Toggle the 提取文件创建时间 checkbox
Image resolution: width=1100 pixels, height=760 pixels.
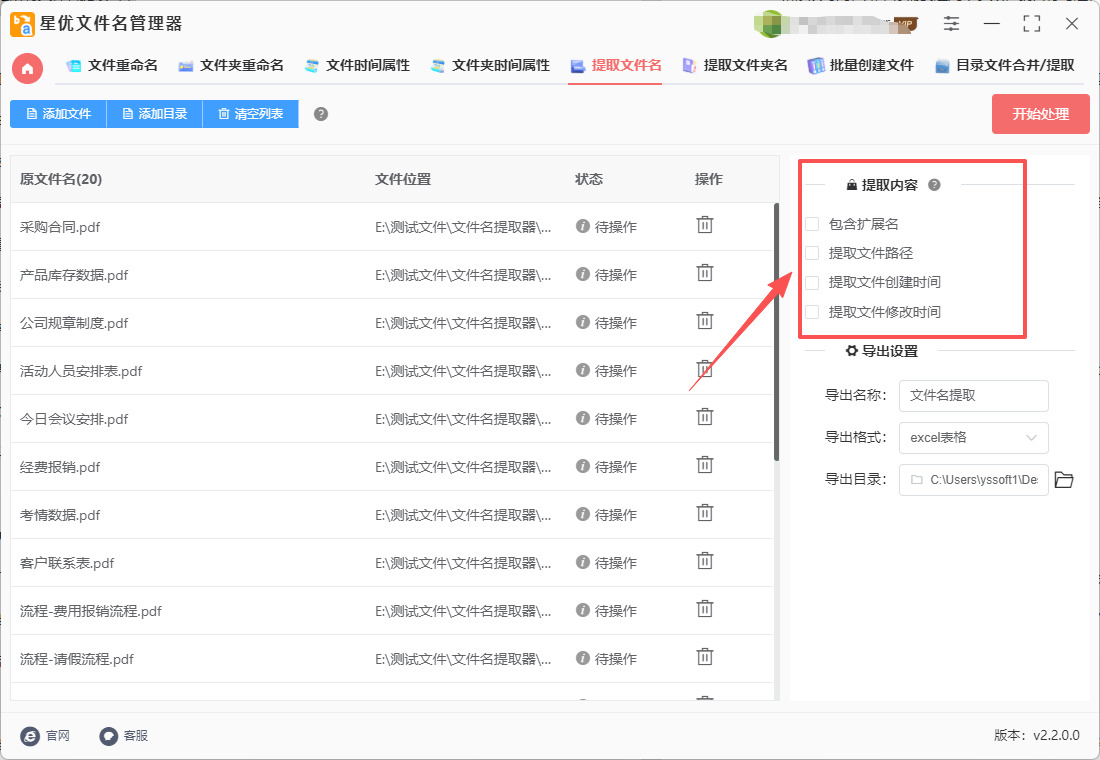[813, 282]
